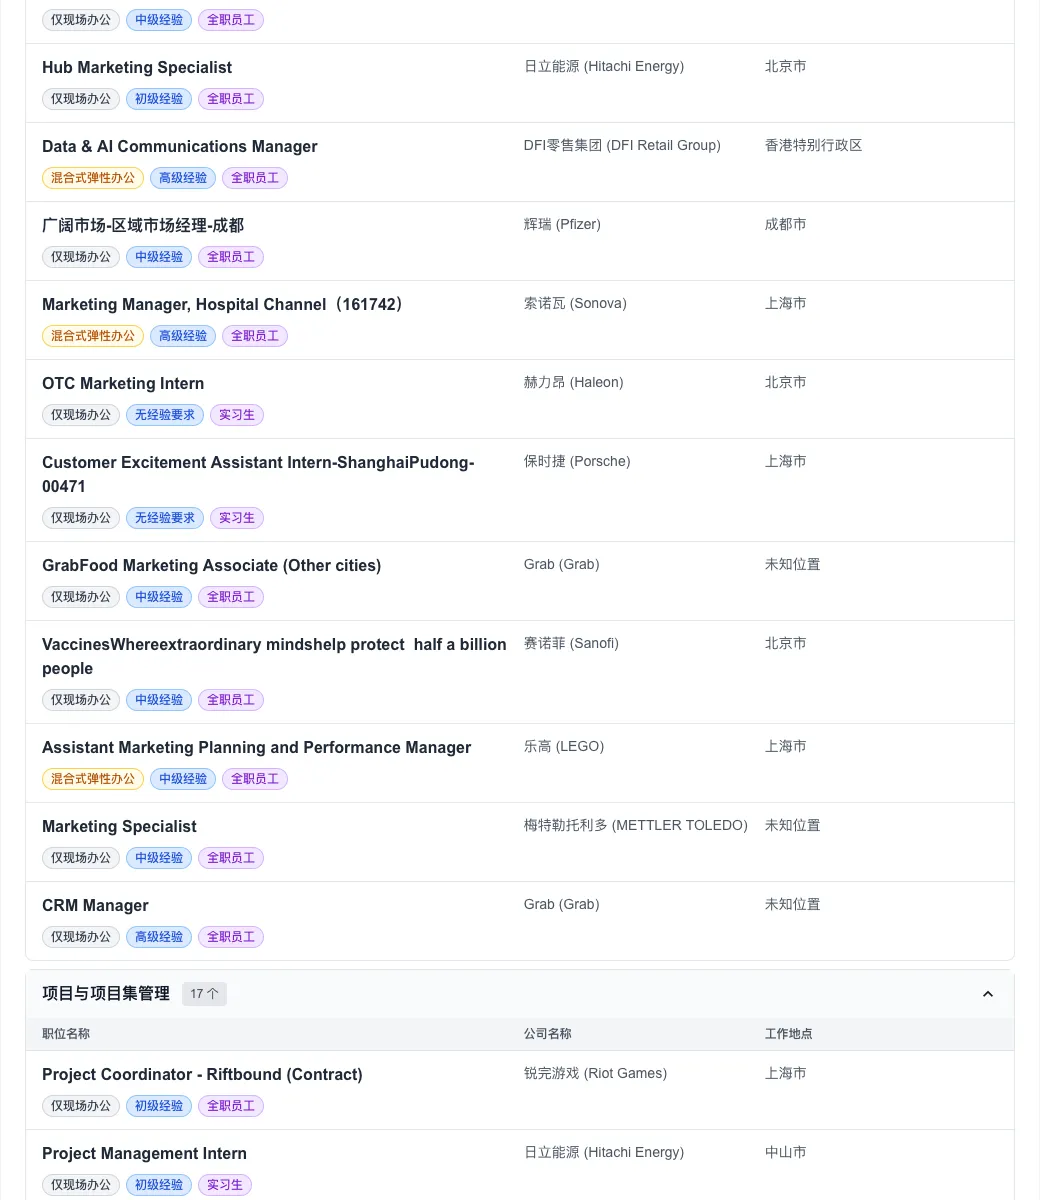Click 实习生 tag on OTC Marketing Intern
Viewport: 1040px width, 1200px height.
point(237,415)
